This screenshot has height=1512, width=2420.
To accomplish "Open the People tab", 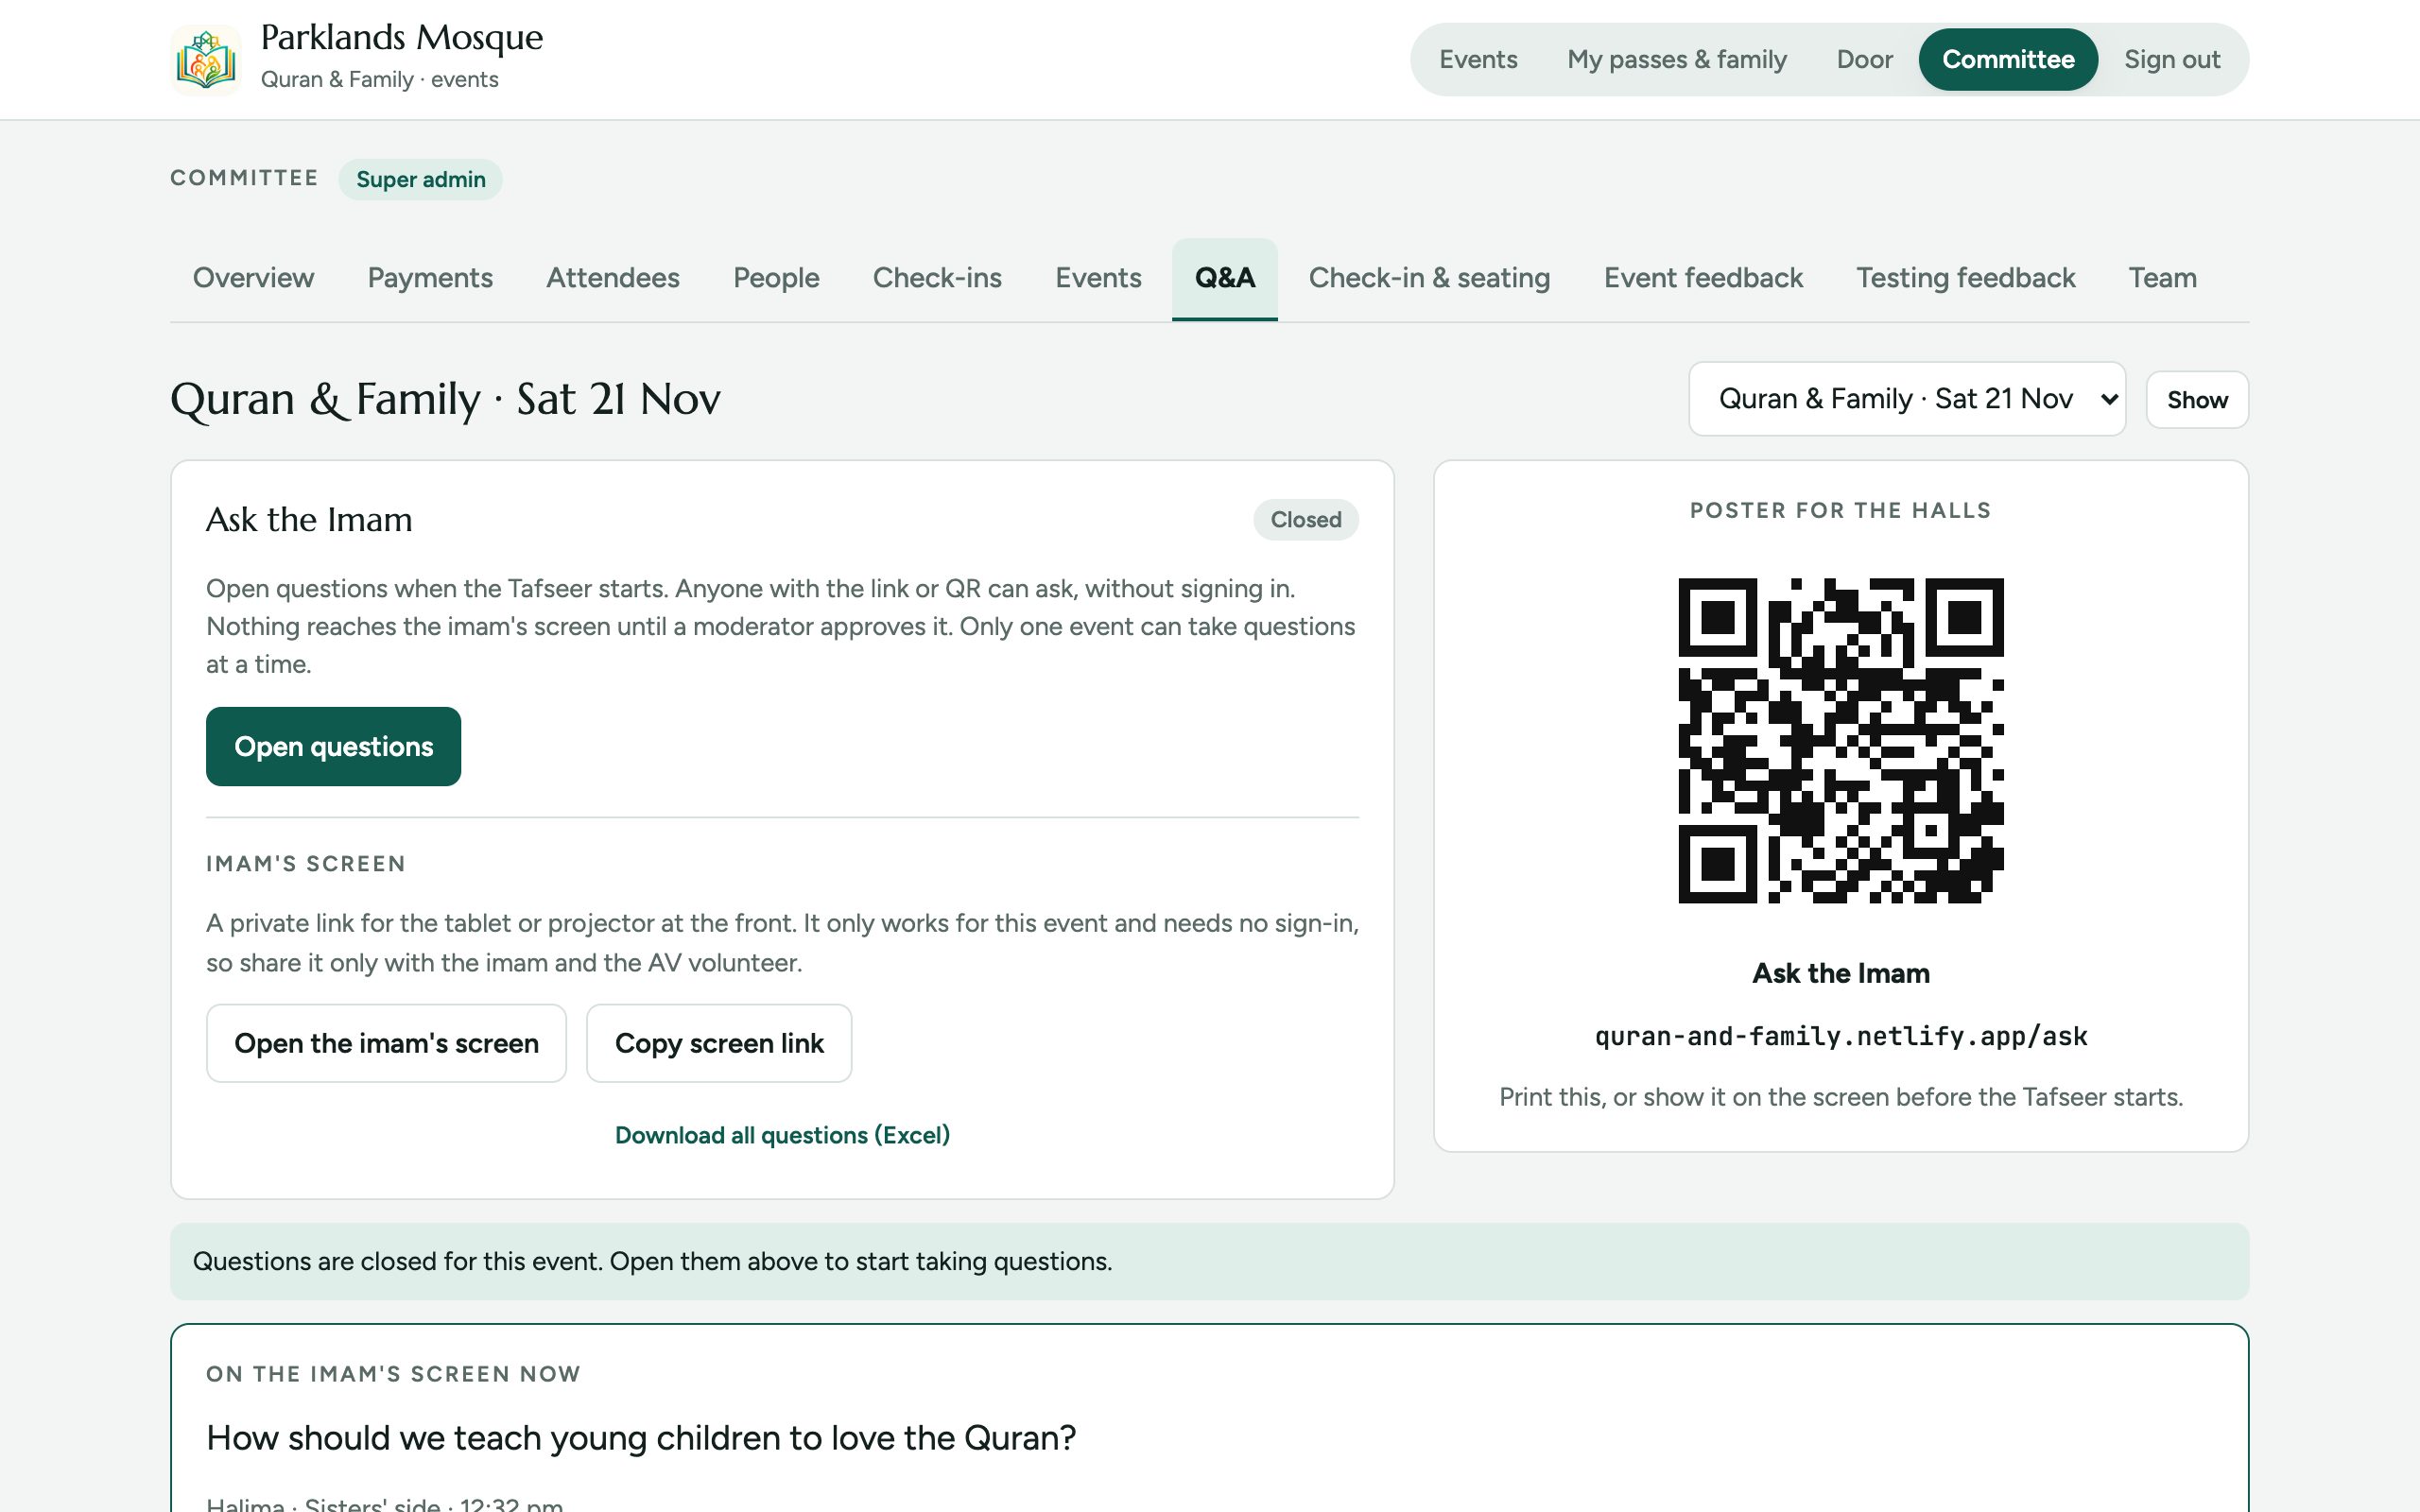I will [776, 278].
